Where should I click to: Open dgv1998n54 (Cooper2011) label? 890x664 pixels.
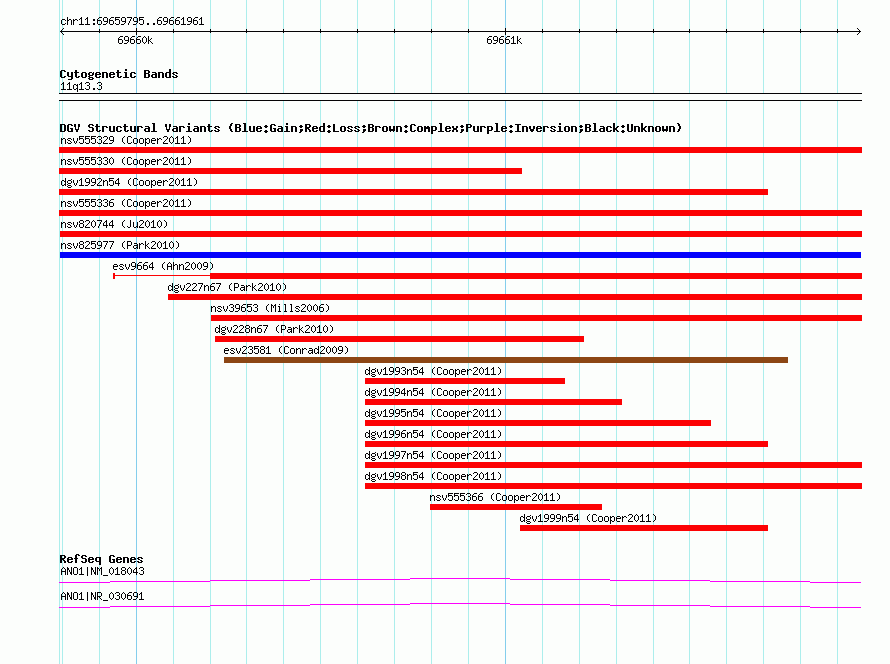coord(433,476)
